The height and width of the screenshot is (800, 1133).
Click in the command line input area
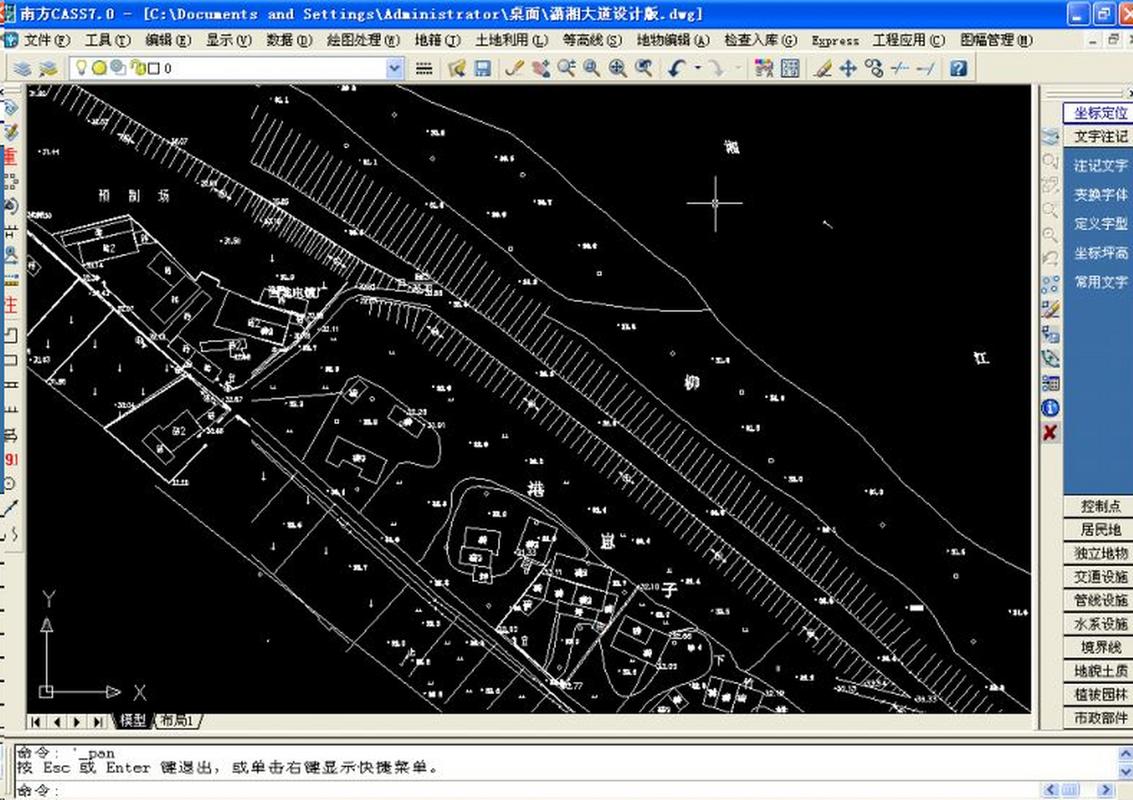point(500,790)
